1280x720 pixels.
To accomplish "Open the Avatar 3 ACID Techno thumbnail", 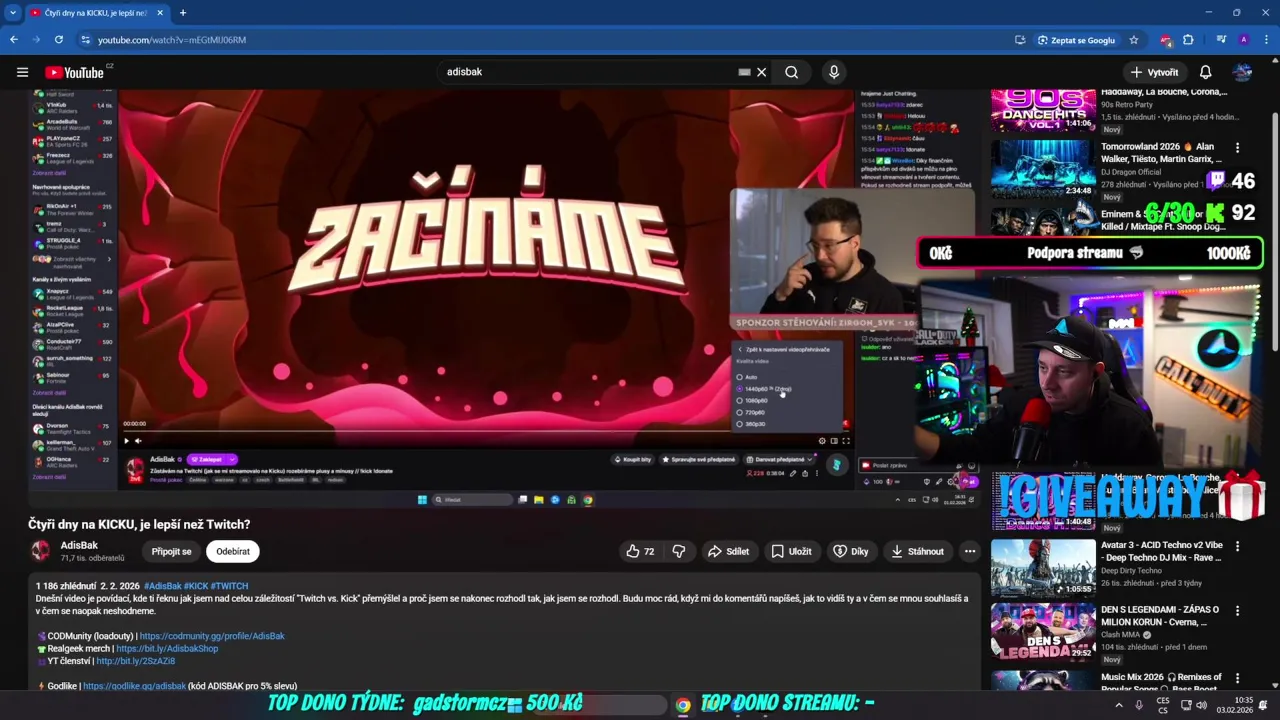I will tap(1043, 568).
